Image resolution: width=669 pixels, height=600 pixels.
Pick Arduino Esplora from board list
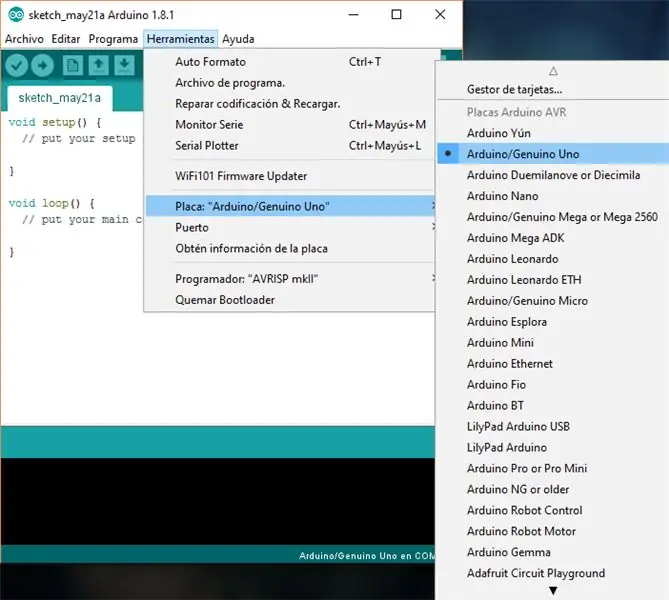553,322
